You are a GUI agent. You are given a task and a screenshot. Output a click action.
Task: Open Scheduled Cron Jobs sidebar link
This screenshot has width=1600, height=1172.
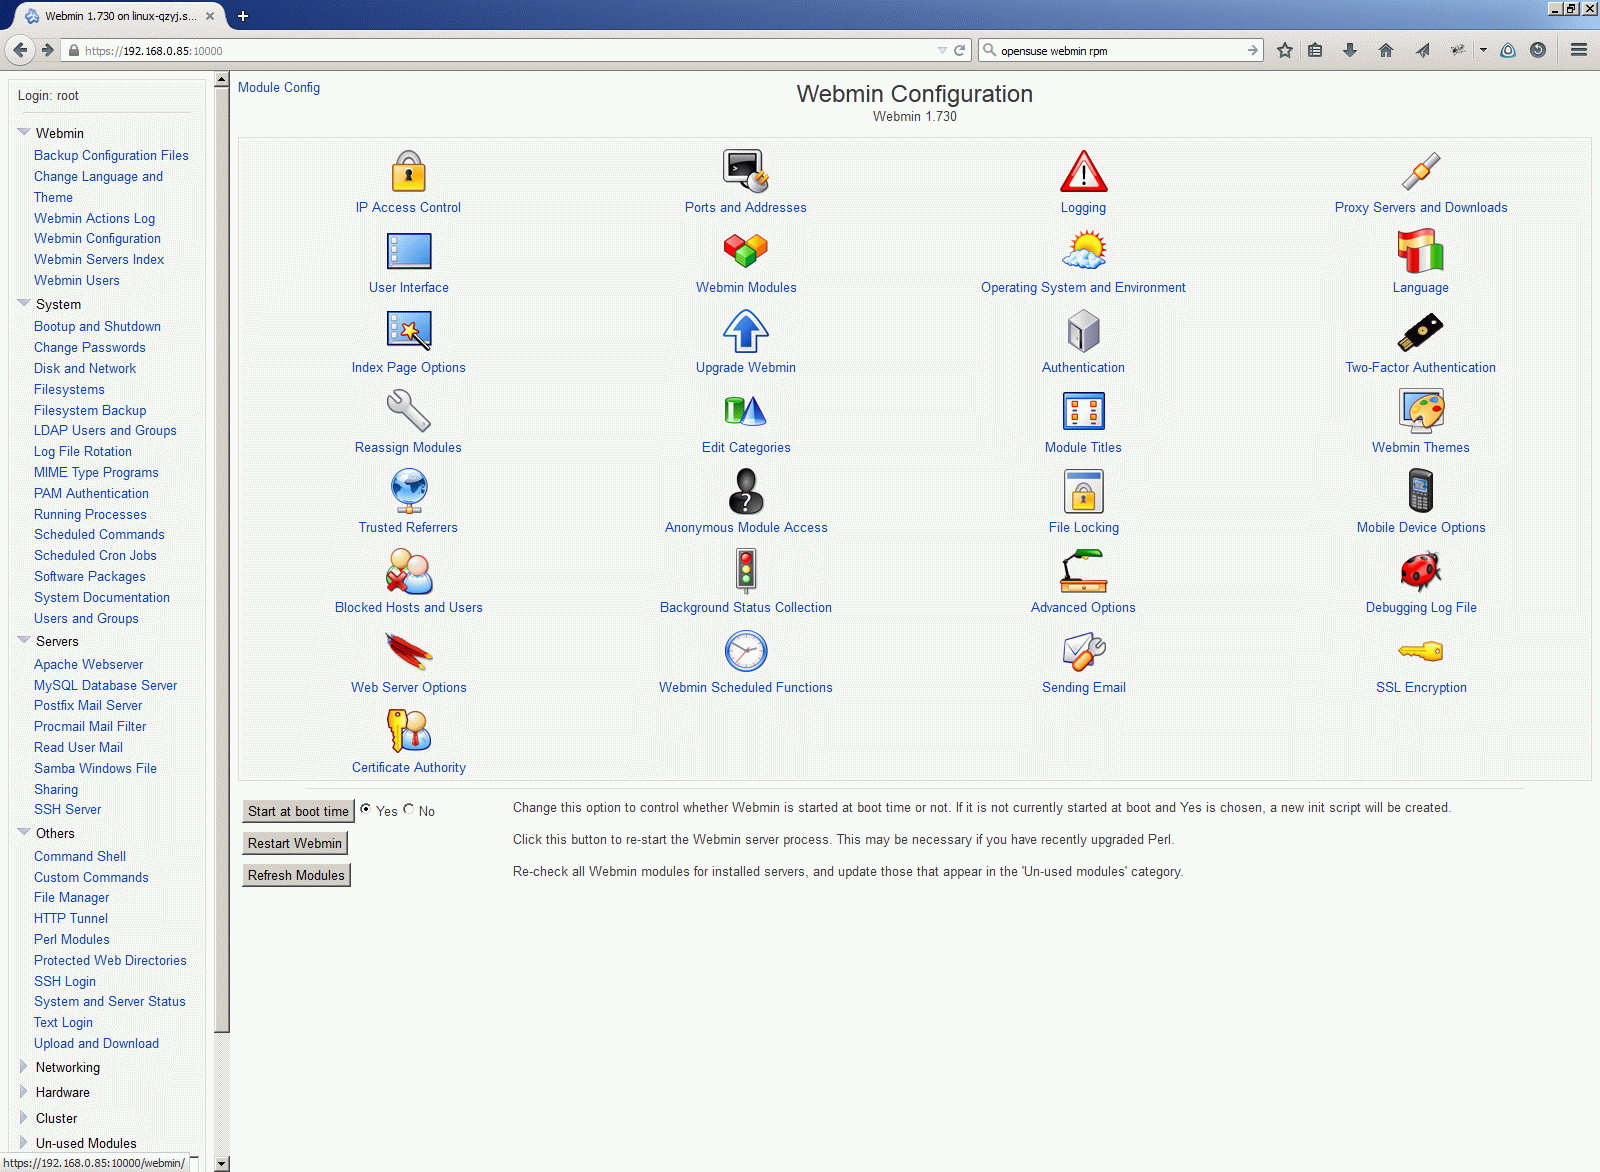pyautogui.click(x=95, y=555)
